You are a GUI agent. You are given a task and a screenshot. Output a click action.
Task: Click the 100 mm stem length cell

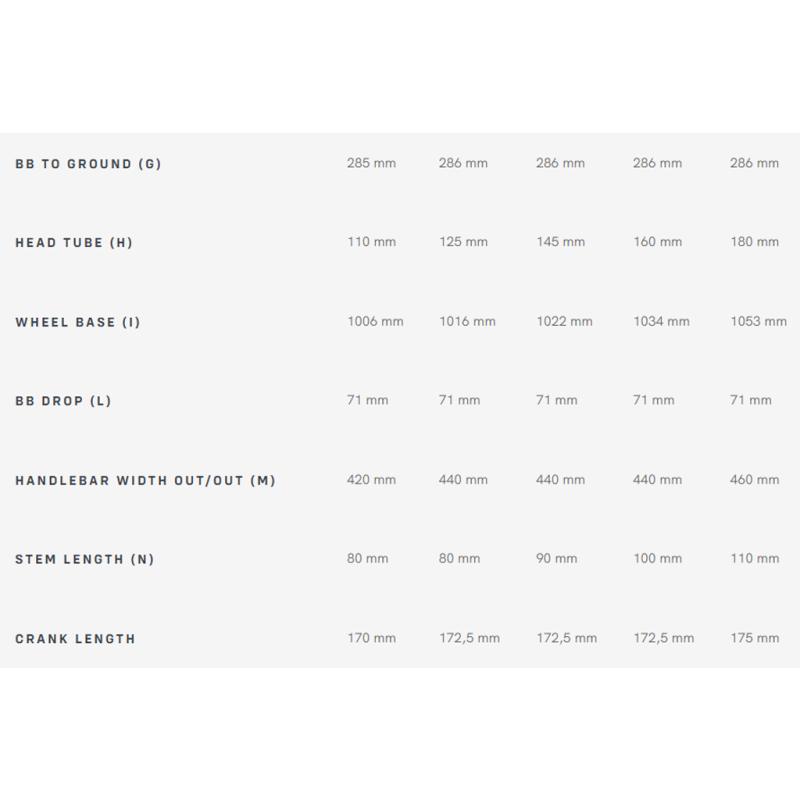point(657,559)
